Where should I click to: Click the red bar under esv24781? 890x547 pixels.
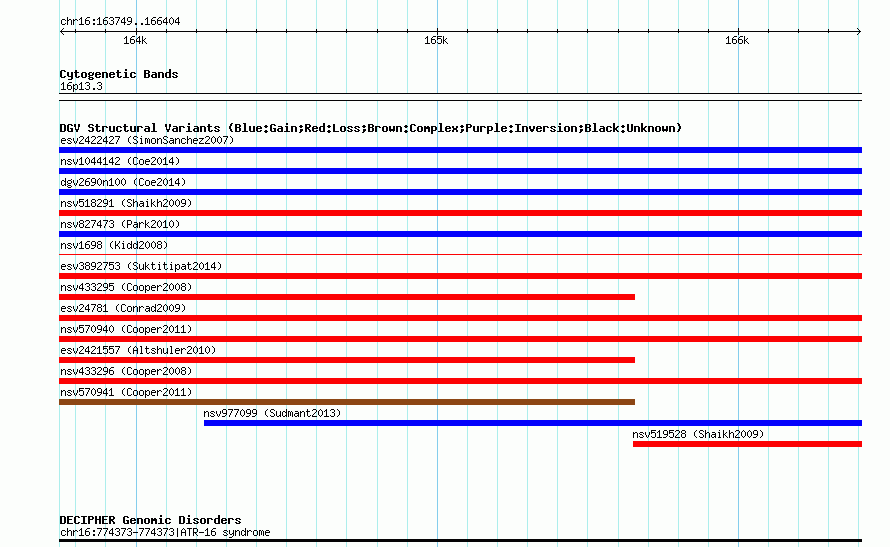pyautogui.click(x=460, y=318)
